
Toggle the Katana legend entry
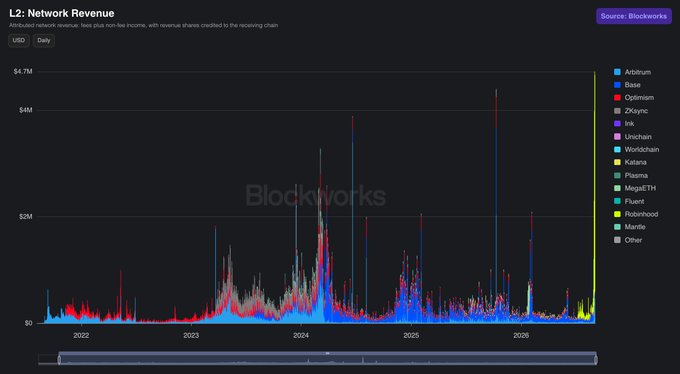point(630,162)
